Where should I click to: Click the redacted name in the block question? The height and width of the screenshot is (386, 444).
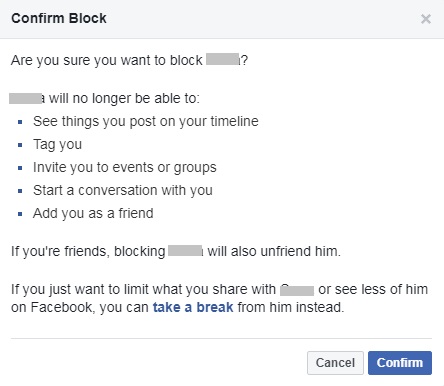click(x=223, y=59)
